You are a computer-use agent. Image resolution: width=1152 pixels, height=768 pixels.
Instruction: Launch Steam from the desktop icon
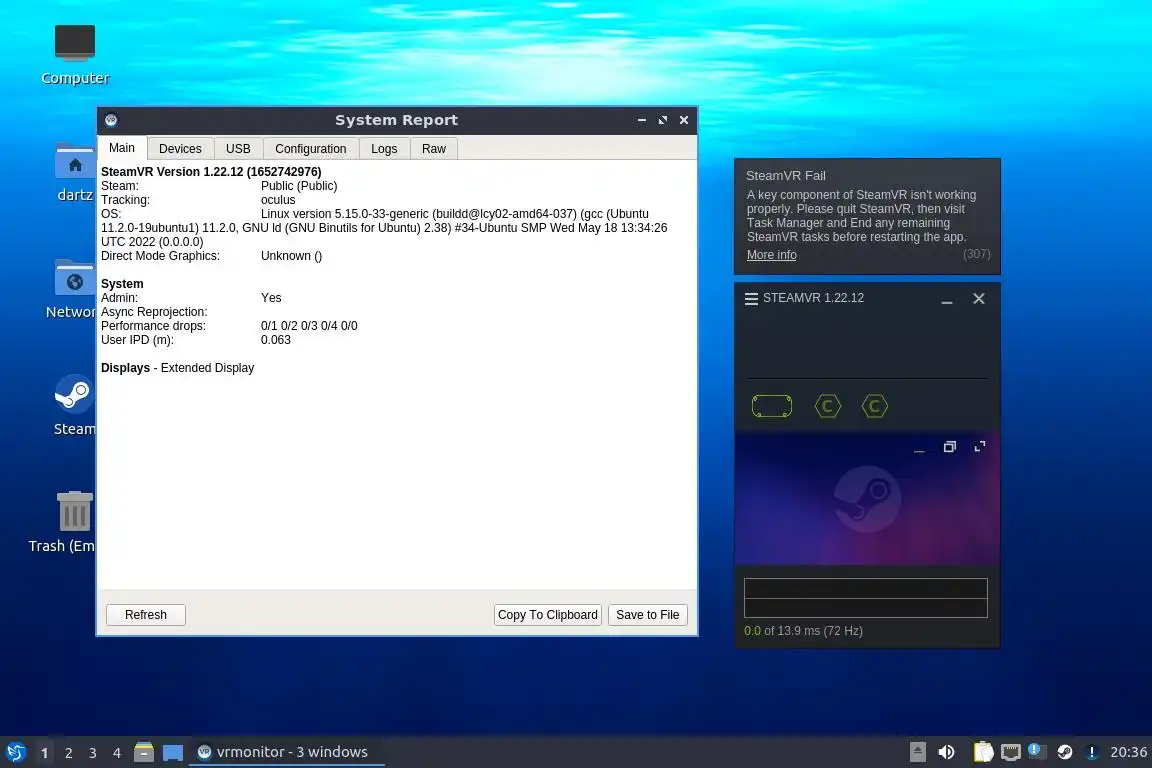pyautogui.click(x=74, y=405)
